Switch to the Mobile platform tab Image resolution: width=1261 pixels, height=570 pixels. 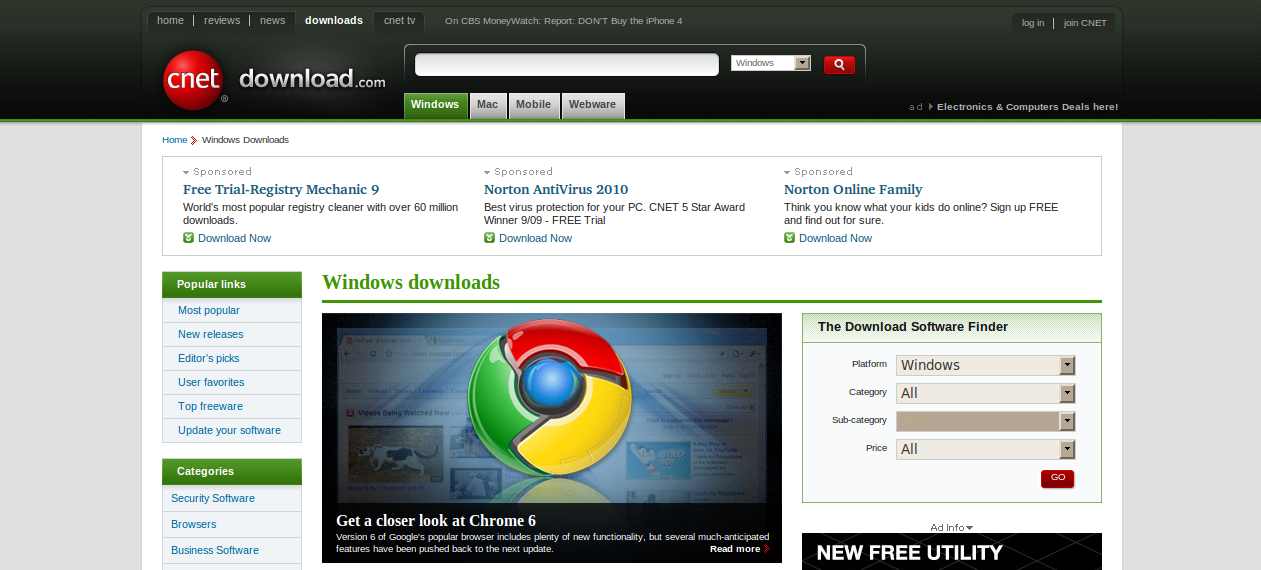(533, 105)
